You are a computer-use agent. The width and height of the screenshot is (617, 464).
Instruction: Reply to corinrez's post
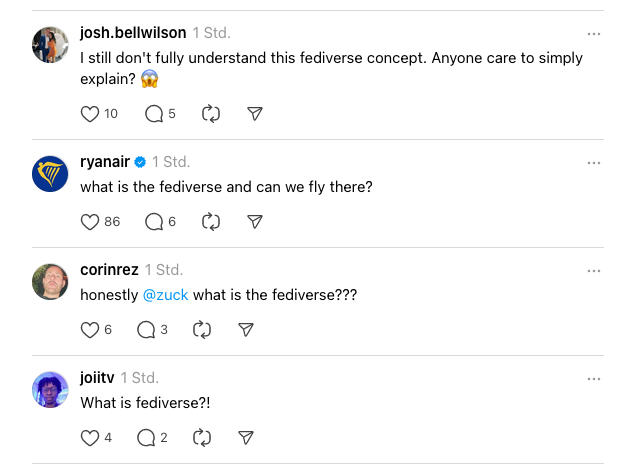[146, 329]
